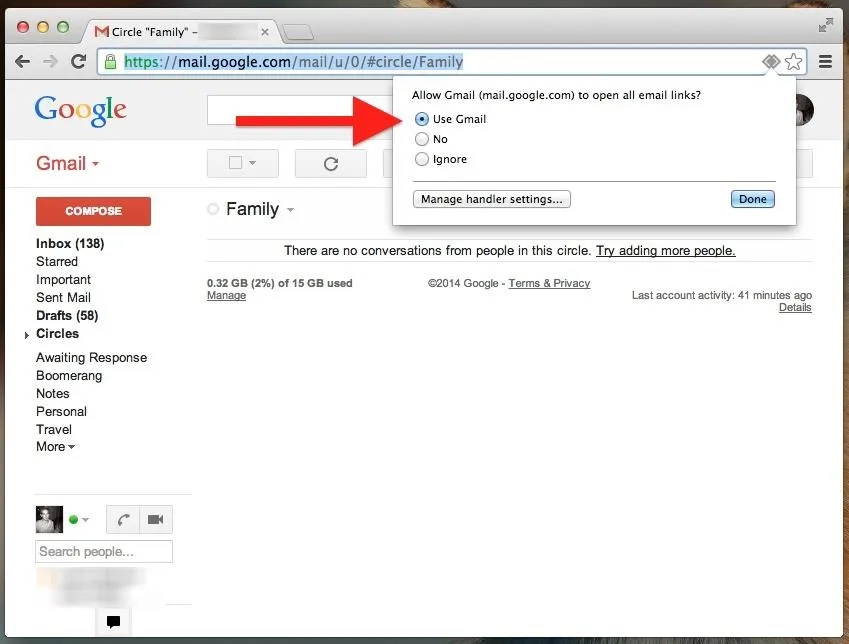Open the Awaiting Response label
Screen dimensions: 849x644
pos(92,357)
